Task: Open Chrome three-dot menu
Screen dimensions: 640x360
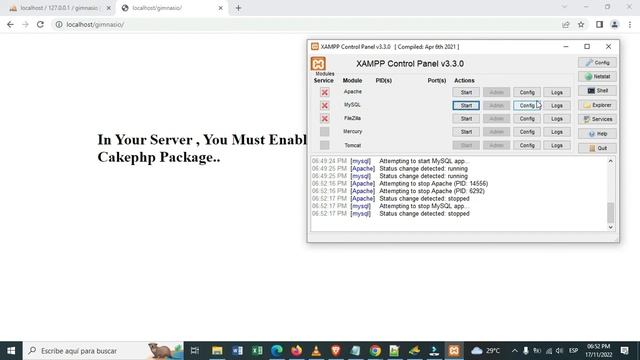Action: [x=630, y=24]
